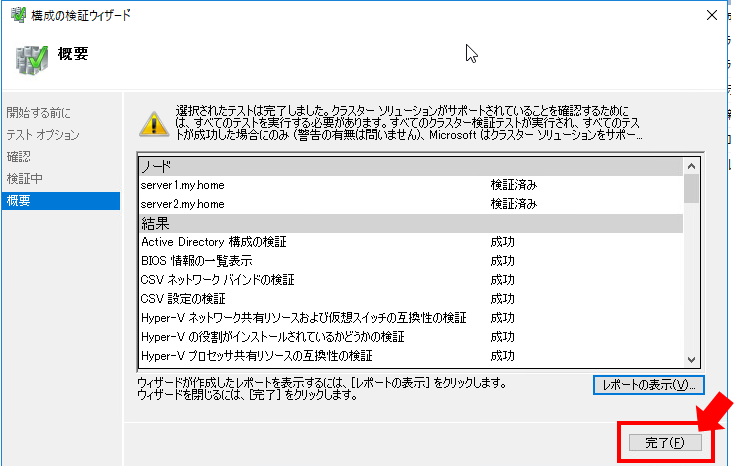Click 成功 status for CSV 設定の検証

(x=502, y=299)
